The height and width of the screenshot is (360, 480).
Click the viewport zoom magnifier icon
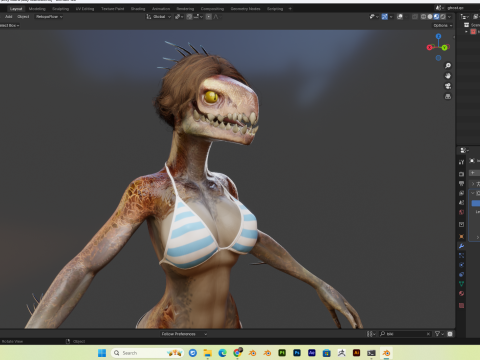[448, 66]
